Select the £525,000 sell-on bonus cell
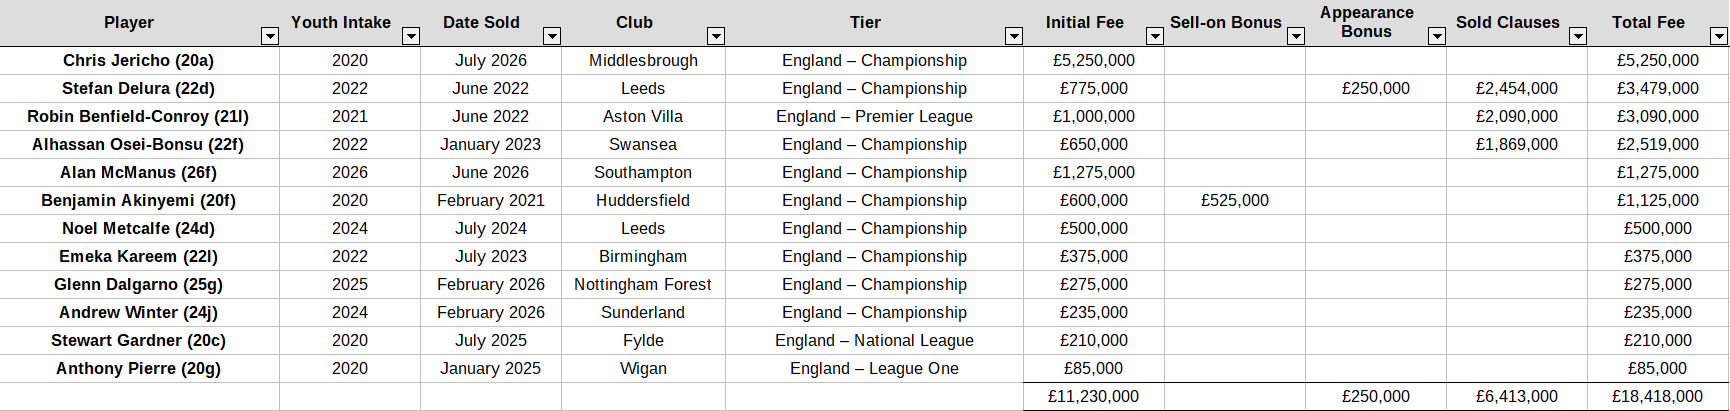Image resolution: width=1730 pixels, height=411 pixels. [1234, 200]
